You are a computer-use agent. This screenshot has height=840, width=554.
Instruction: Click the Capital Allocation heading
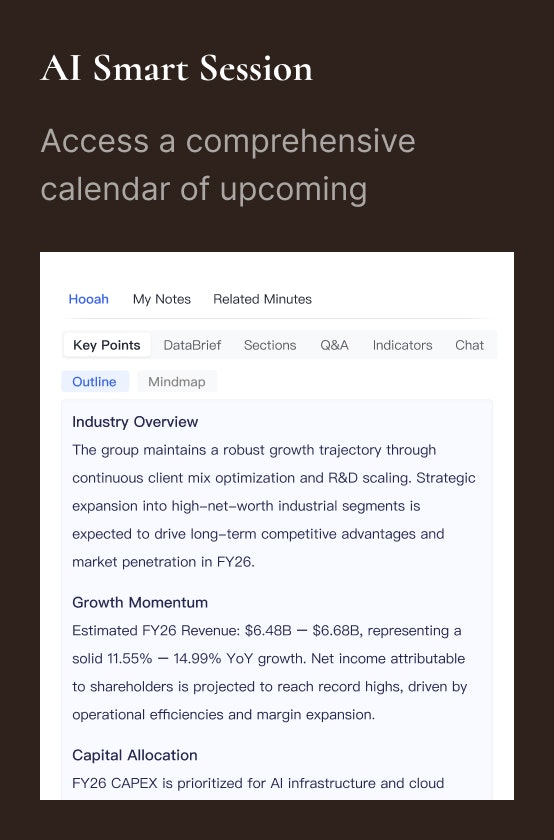[134, 755]
